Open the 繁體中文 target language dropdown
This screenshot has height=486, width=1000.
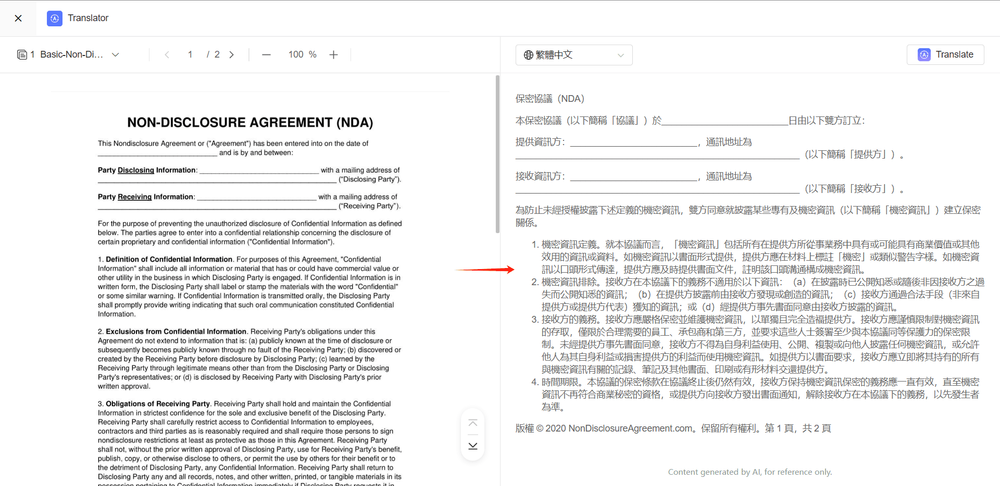574,55
